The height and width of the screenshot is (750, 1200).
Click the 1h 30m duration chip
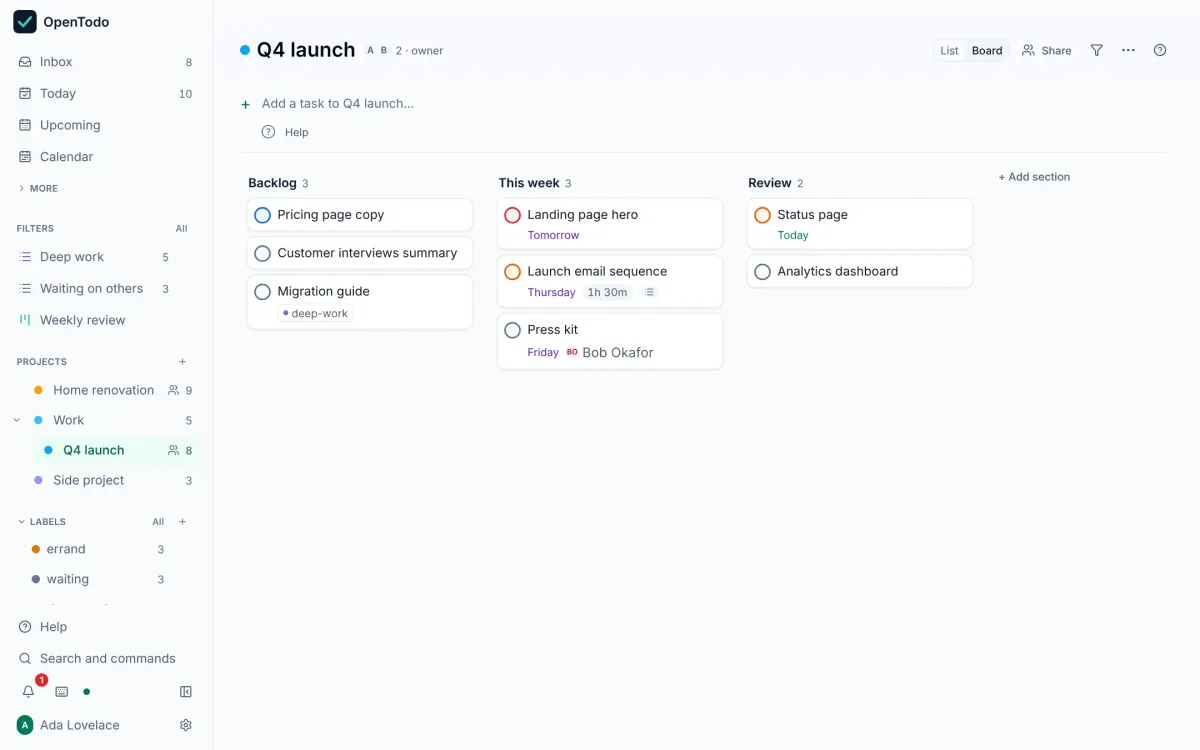coord(608,292)
